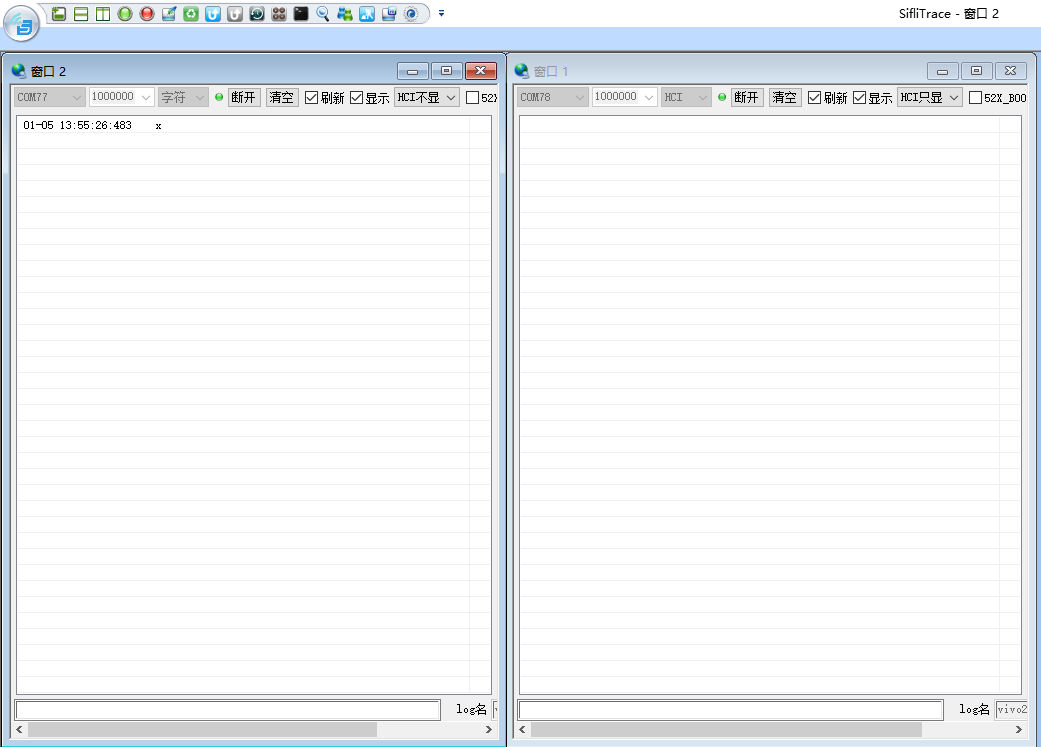This screenshot has height=747, width=1041.
Task: Click the command input field in 窗口 2
Action: tap(227, 710)
